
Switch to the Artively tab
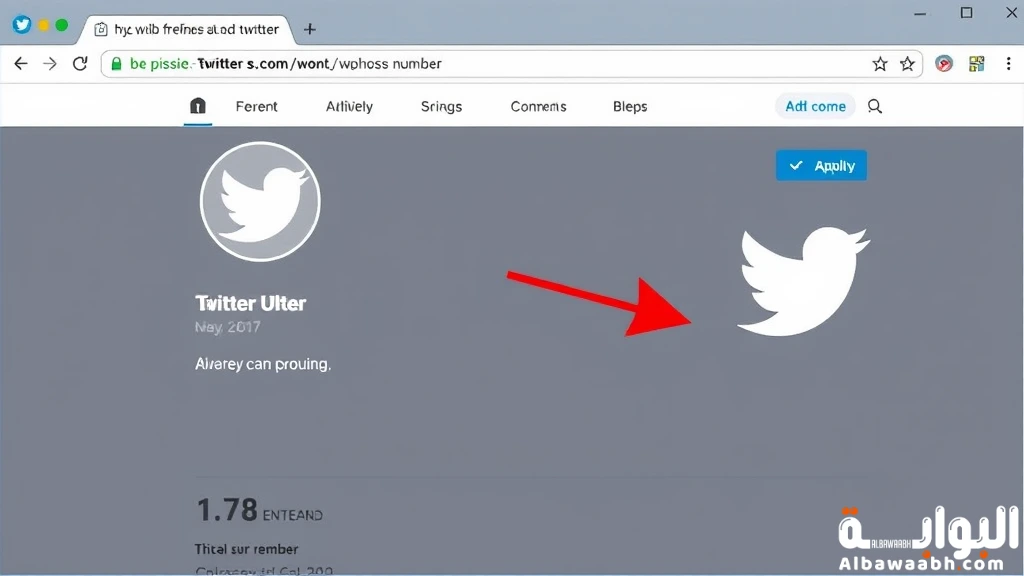[349, 106]
